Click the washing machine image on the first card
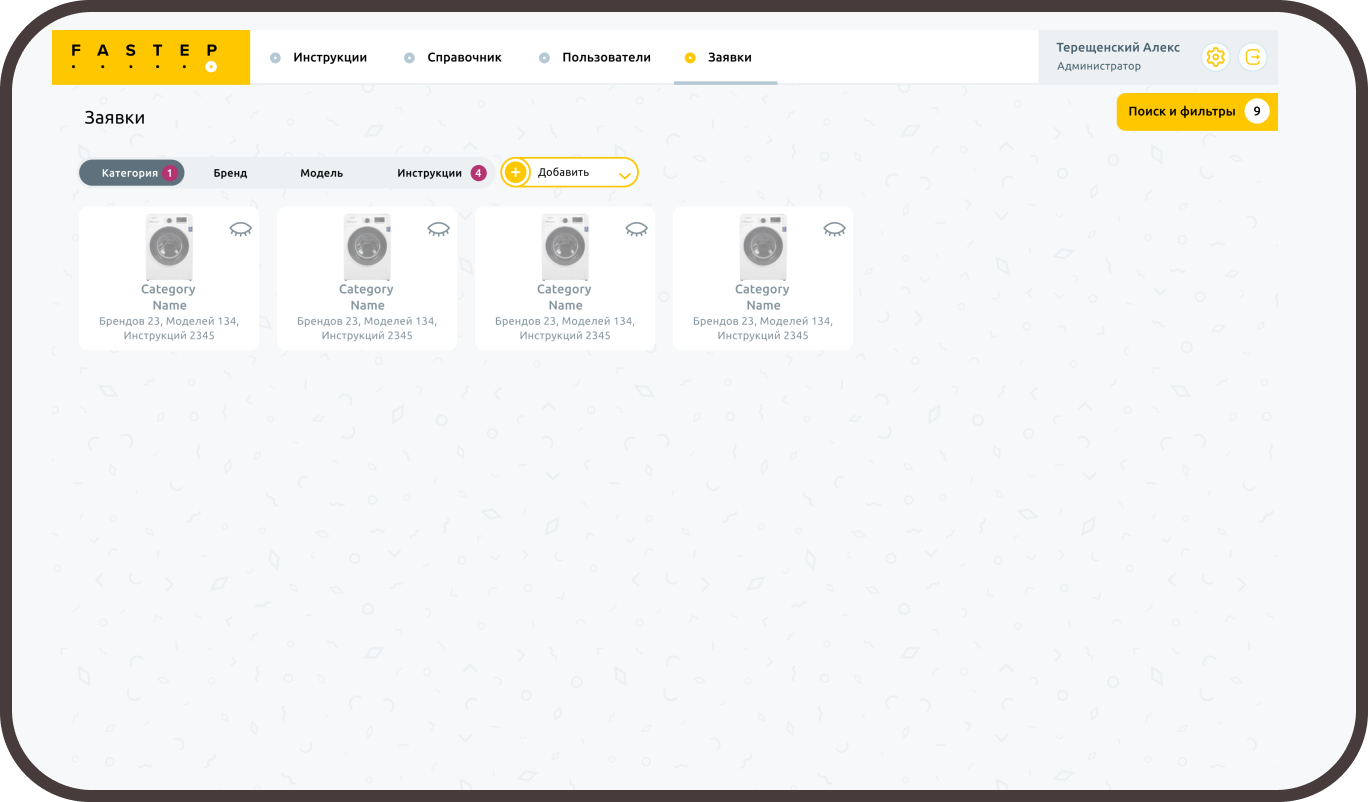Viewport: 1368px width, 802px height. 169,246
